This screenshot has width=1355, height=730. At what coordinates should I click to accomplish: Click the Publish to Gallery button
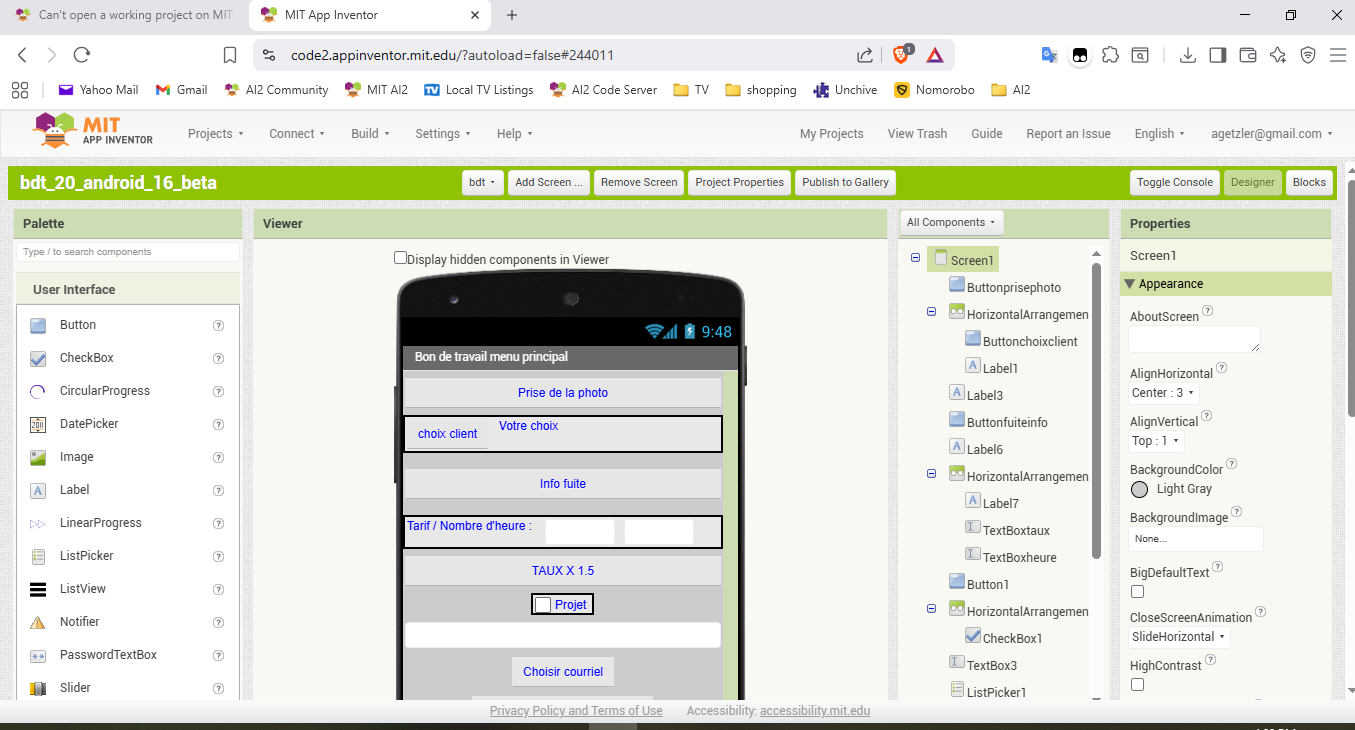[x=845, y=182]
